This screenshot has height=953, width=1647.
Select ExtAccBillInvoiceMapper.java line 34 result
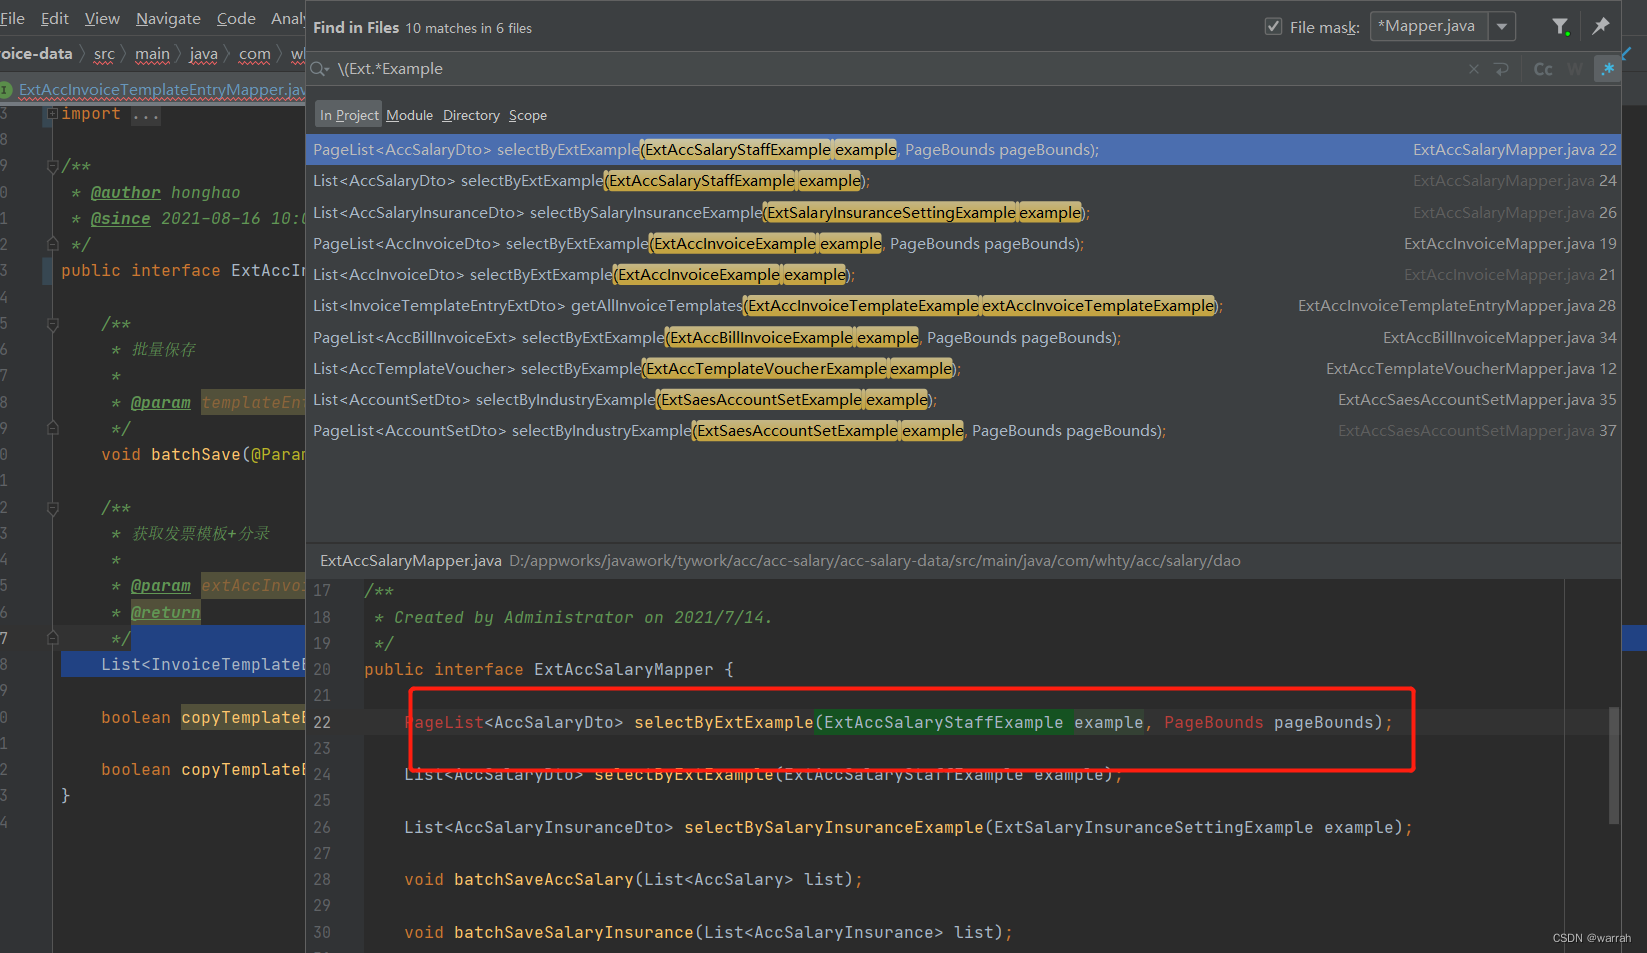pos(963,338)
